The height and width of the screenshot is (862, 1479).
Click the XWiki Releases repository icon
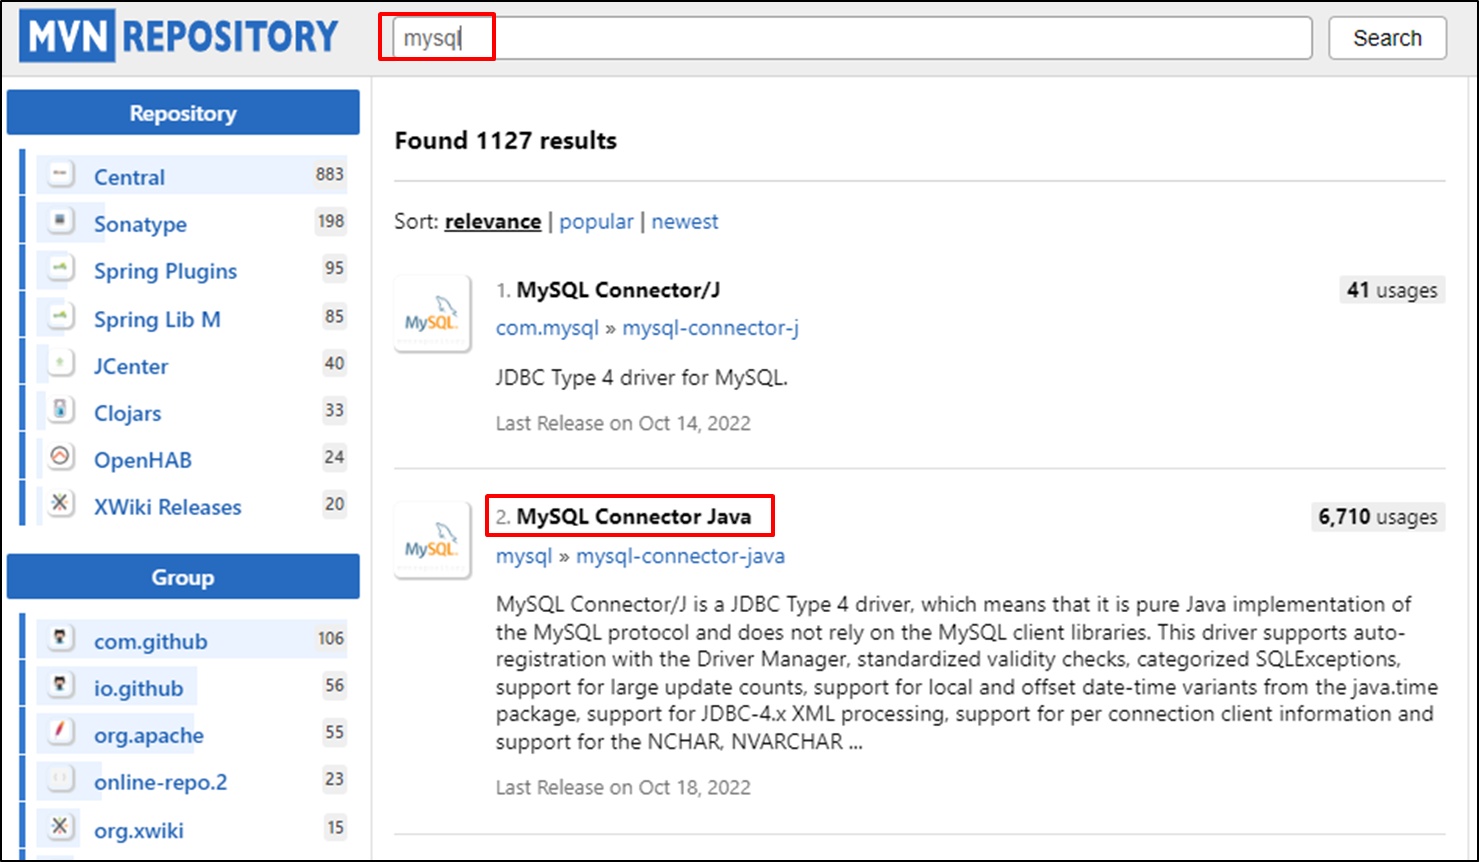(x=62, y=504)
